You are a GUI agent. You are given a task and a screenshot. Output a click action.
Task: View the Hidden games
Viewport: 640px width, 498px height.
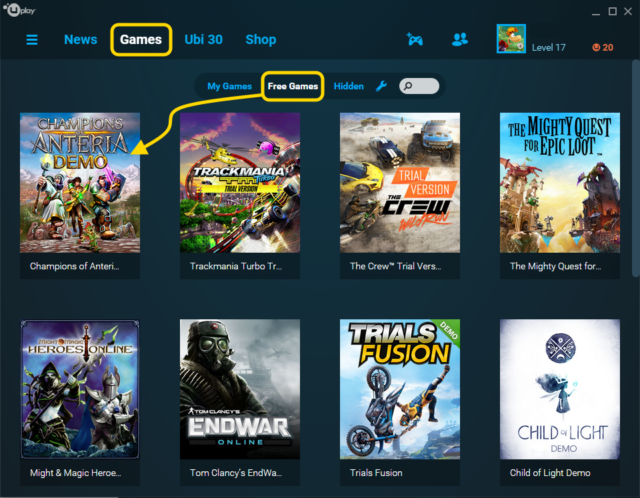coord(349,86)
